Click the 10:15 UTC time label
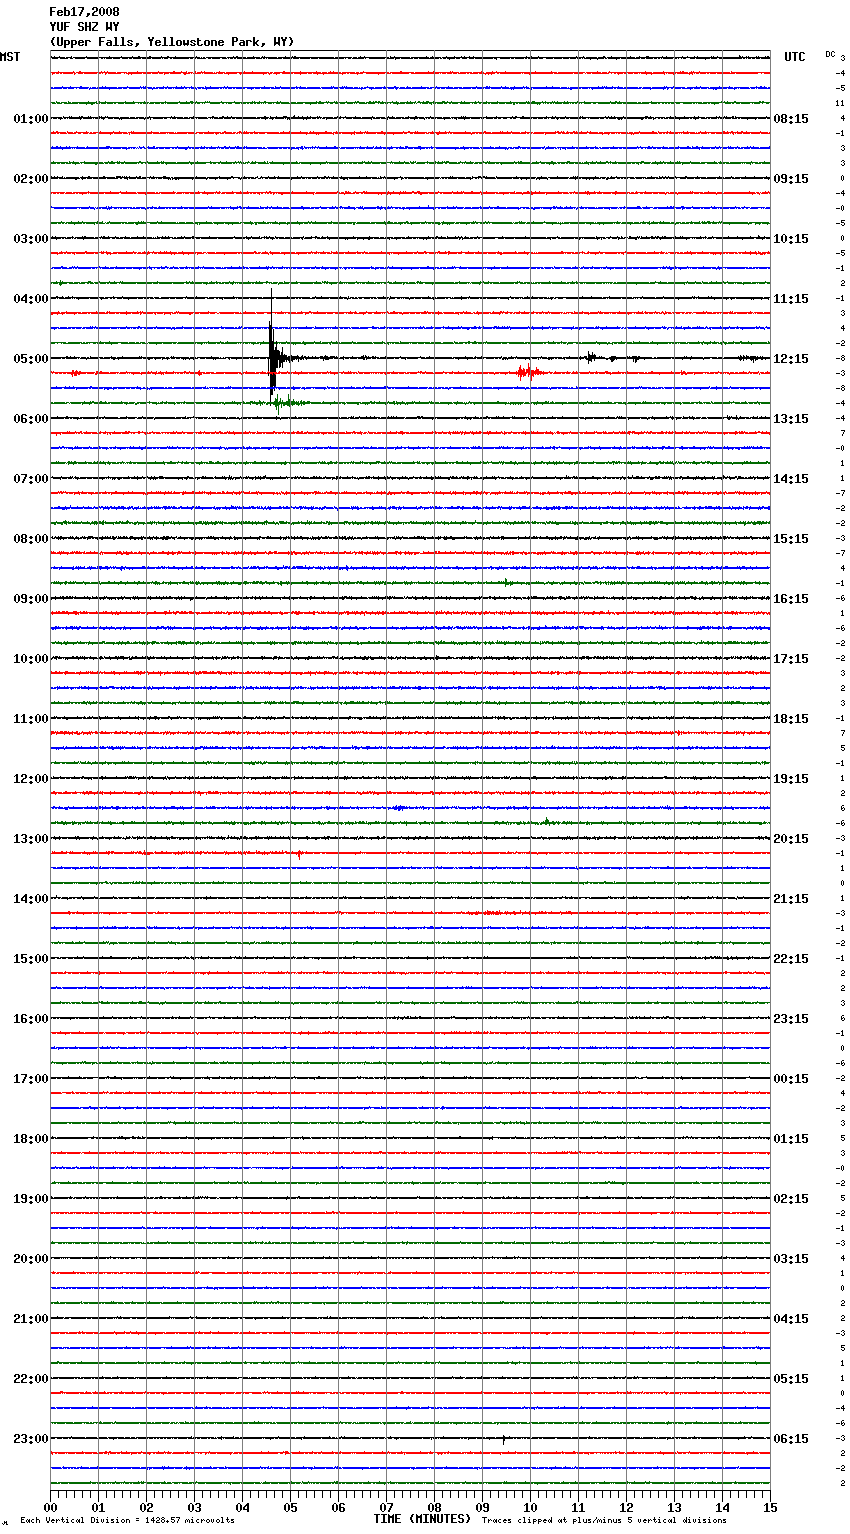This screenshot has width=850, height=1534. click(791, 239)
